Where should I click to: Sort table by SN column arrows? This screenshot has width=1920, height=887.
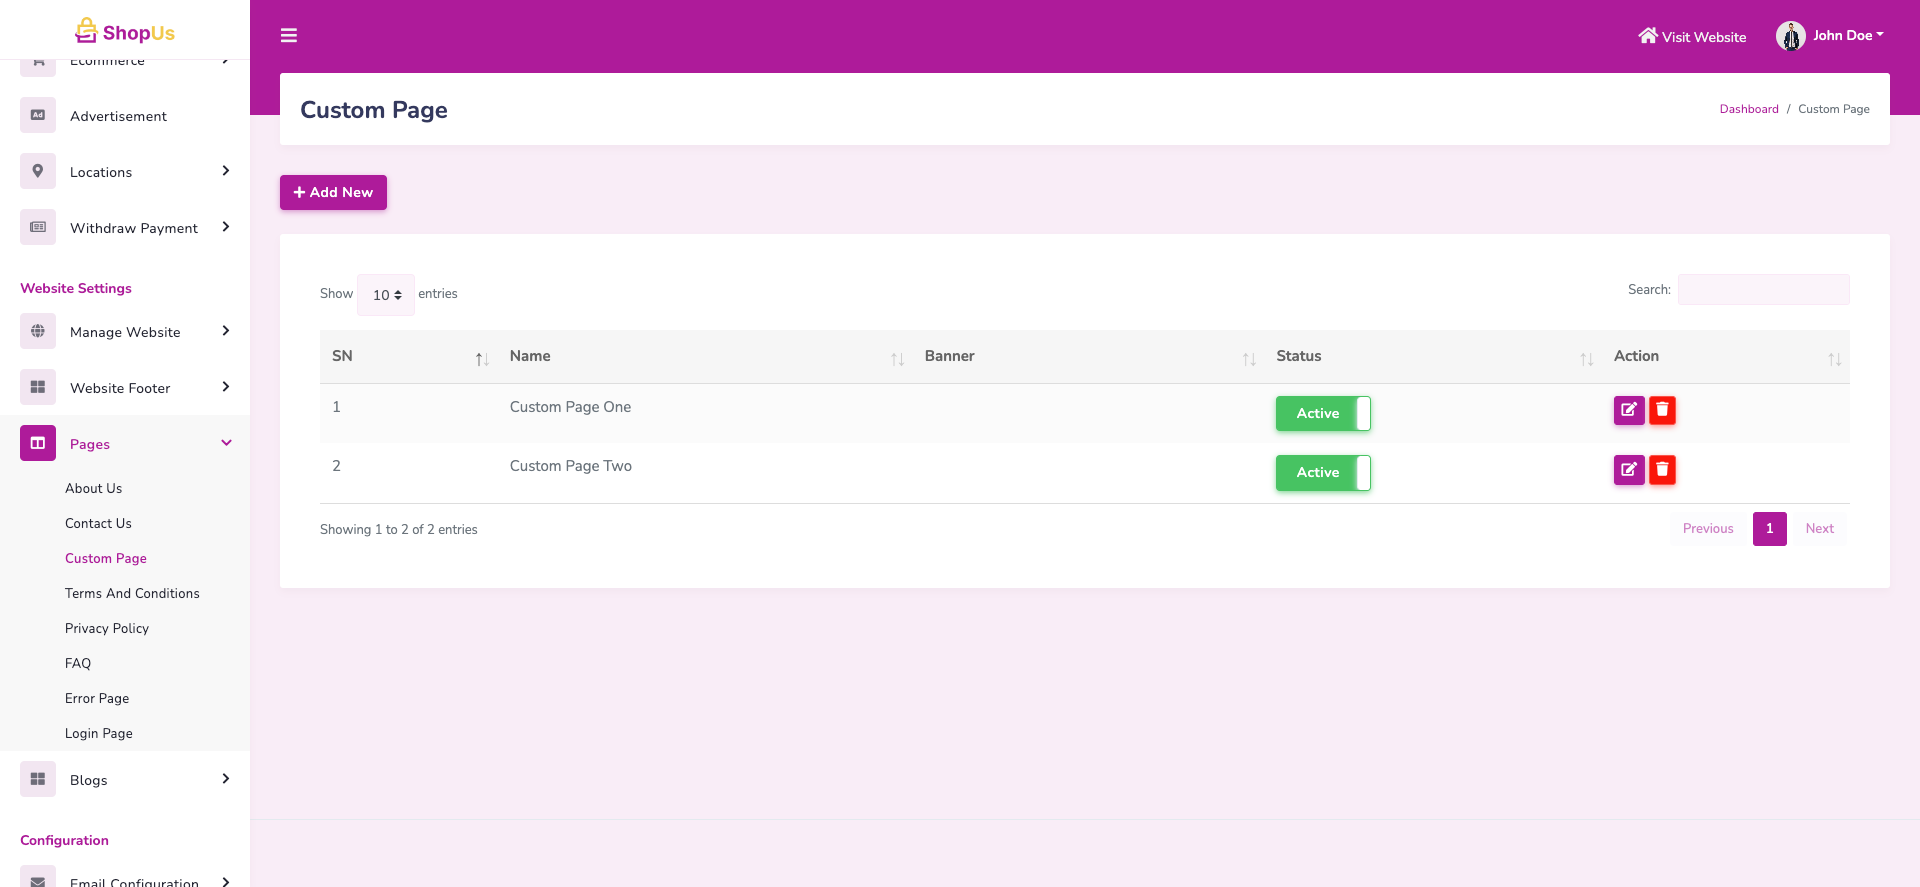(x=481, y=359)
